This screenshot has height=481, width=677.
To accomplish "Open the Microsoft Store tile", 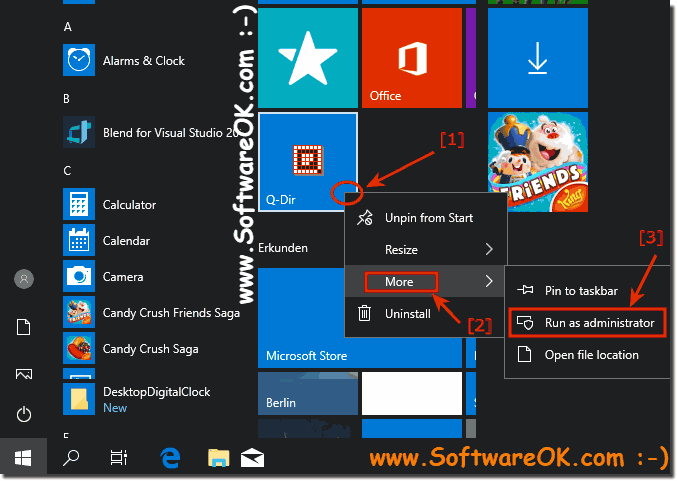I will pos(360,318).
